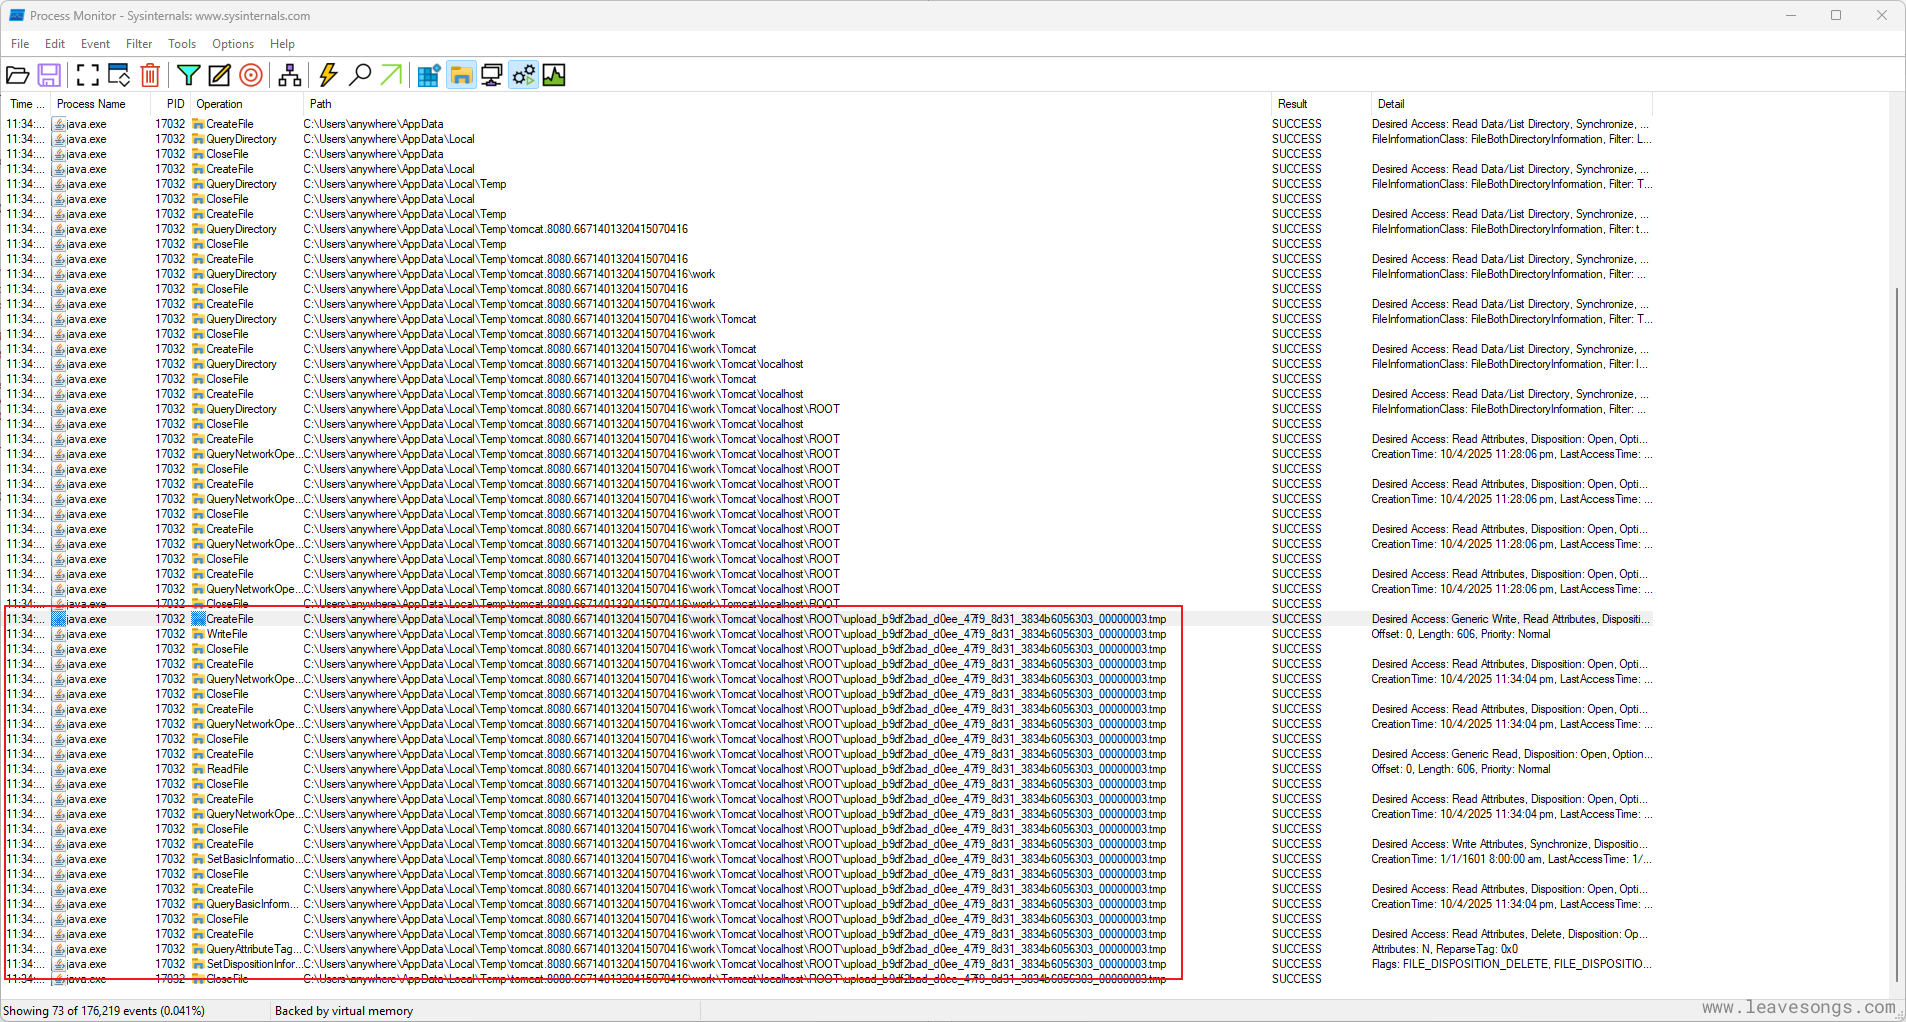Open Highlight editor pencil icon

pyautogui.click(x=219, y=75)
